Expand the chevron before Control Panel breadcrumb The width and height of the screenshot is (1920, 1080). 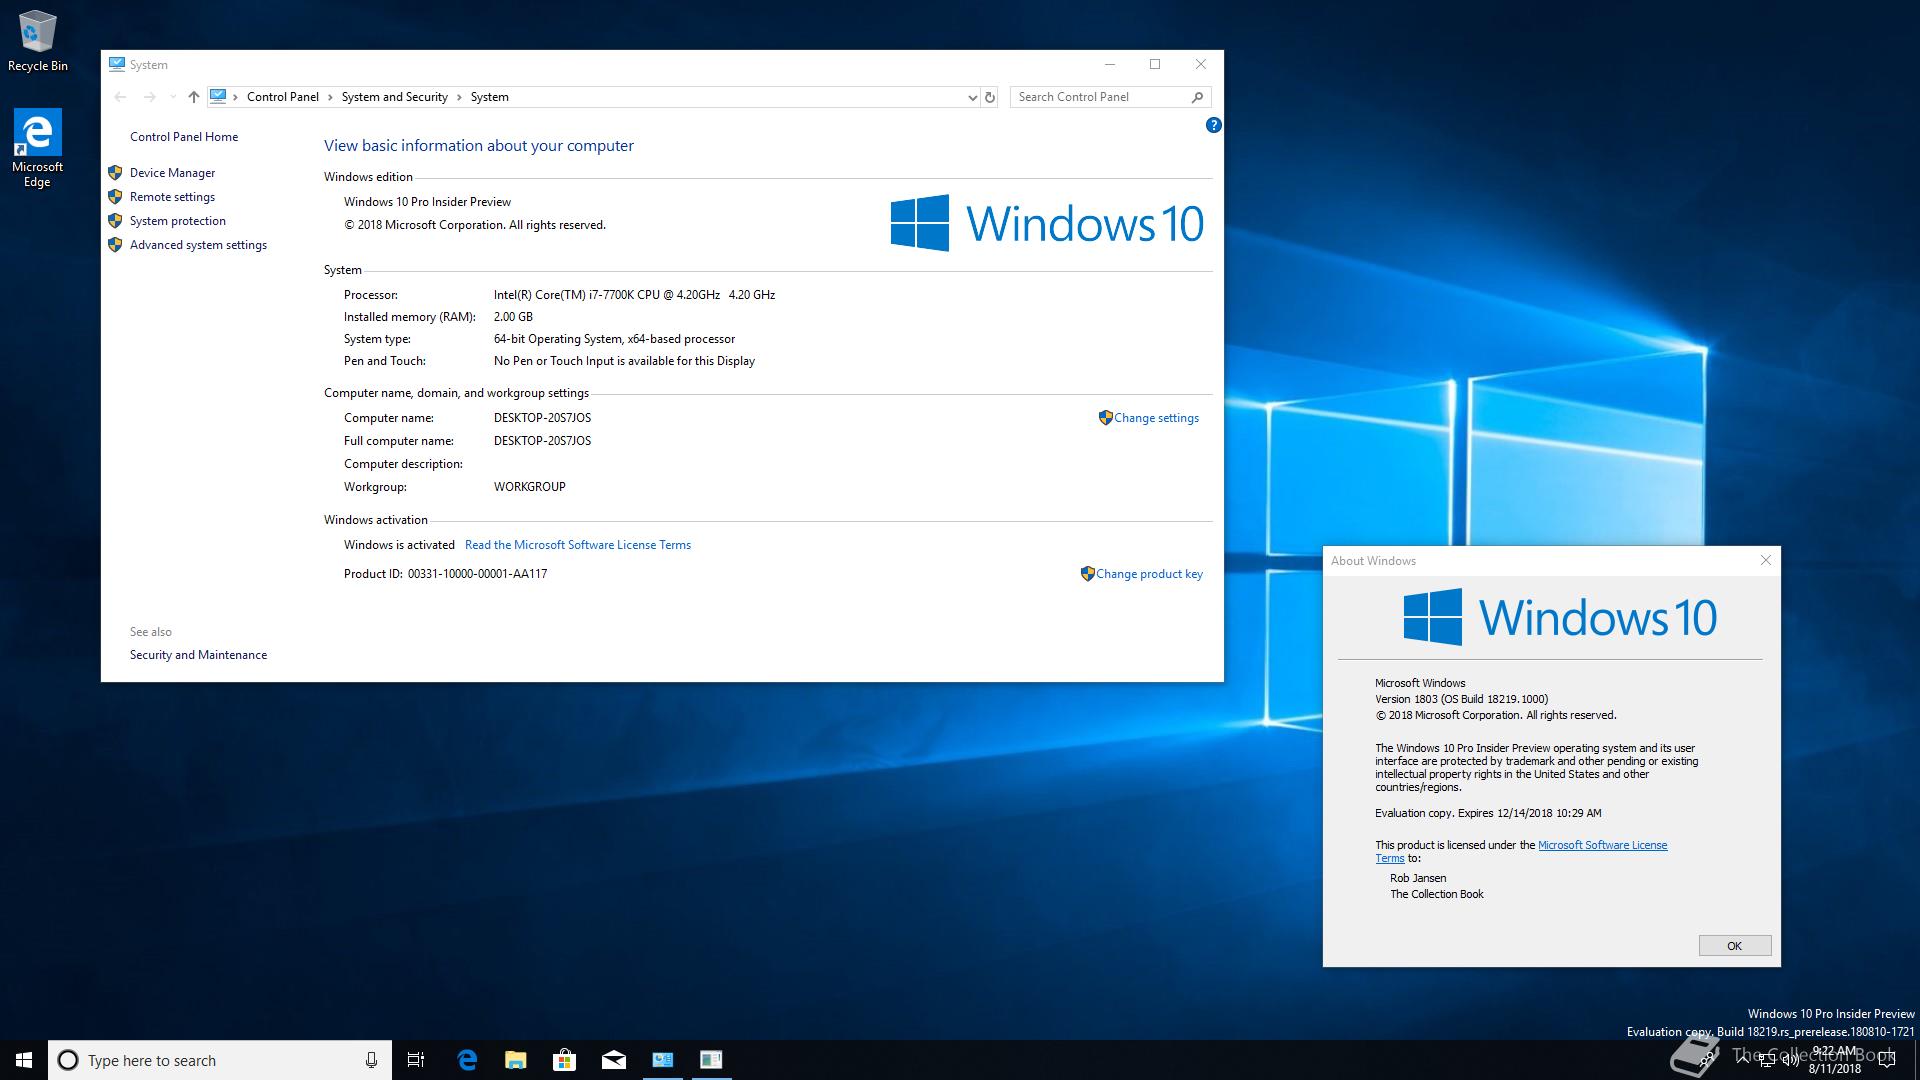click(236, 97)
